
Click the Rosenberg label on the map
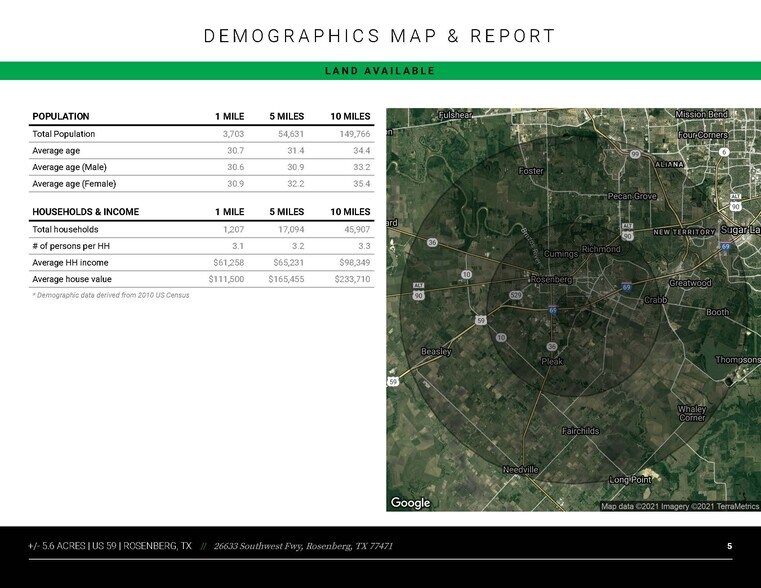(551, 279)
